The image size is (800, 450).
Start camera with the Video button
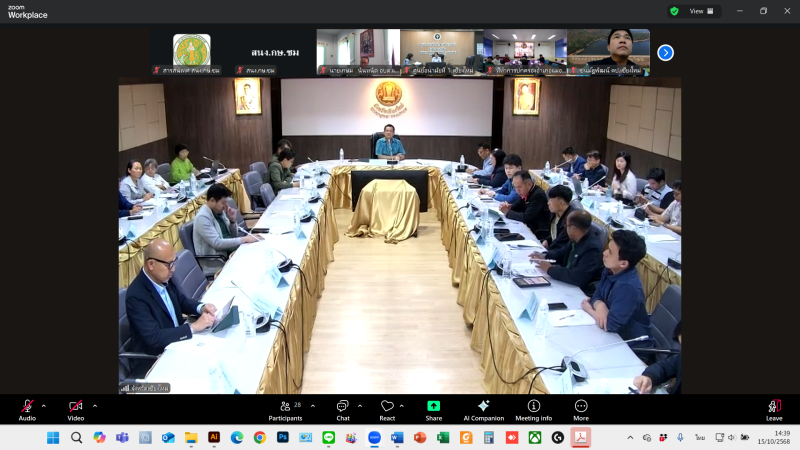pyautogui.click(x=76, y=410)
